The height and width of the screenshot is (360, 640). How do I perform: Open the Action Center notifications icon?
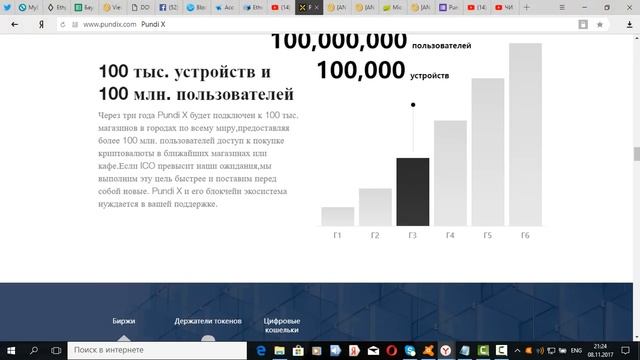[625, 350]
